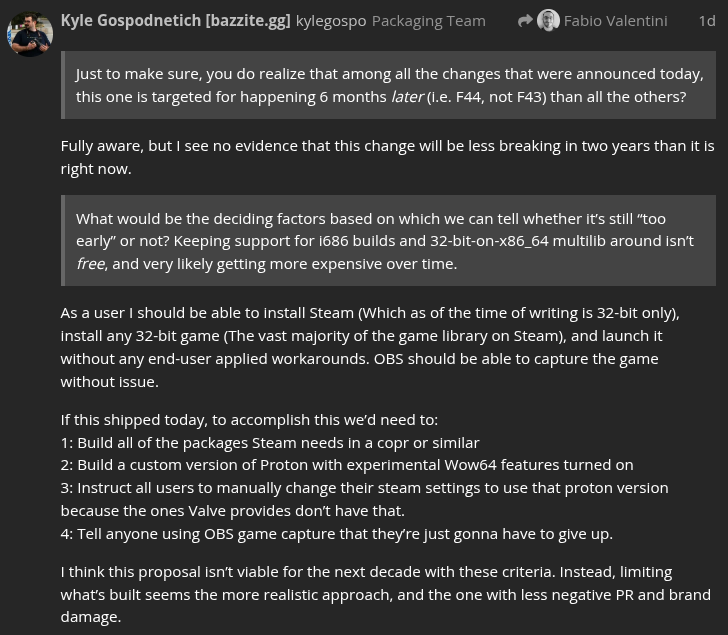Click step 4 about OBS game capture
728x635 pixels.
point(336,533)
